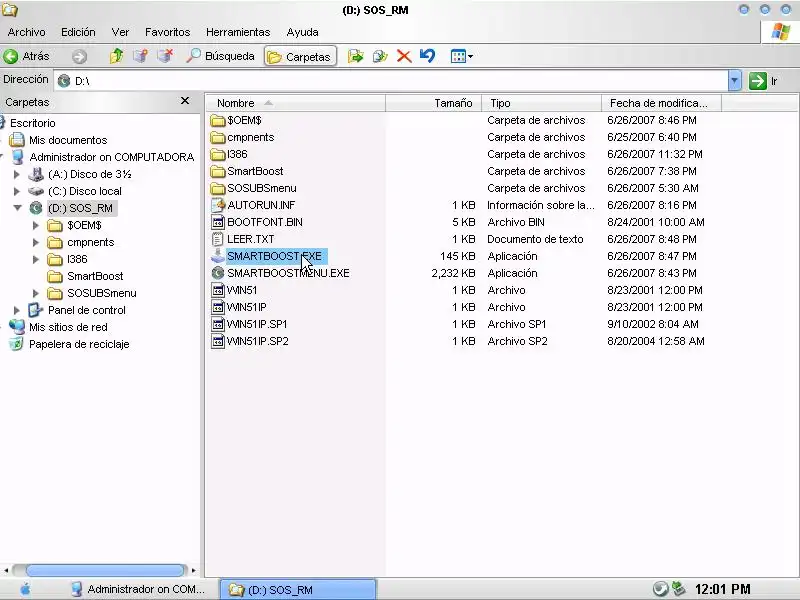This screenshot has width=800, height=600.
Task: Select the SMARTBOOSTMENU.EXE application icon
Action: pos(218,273)
